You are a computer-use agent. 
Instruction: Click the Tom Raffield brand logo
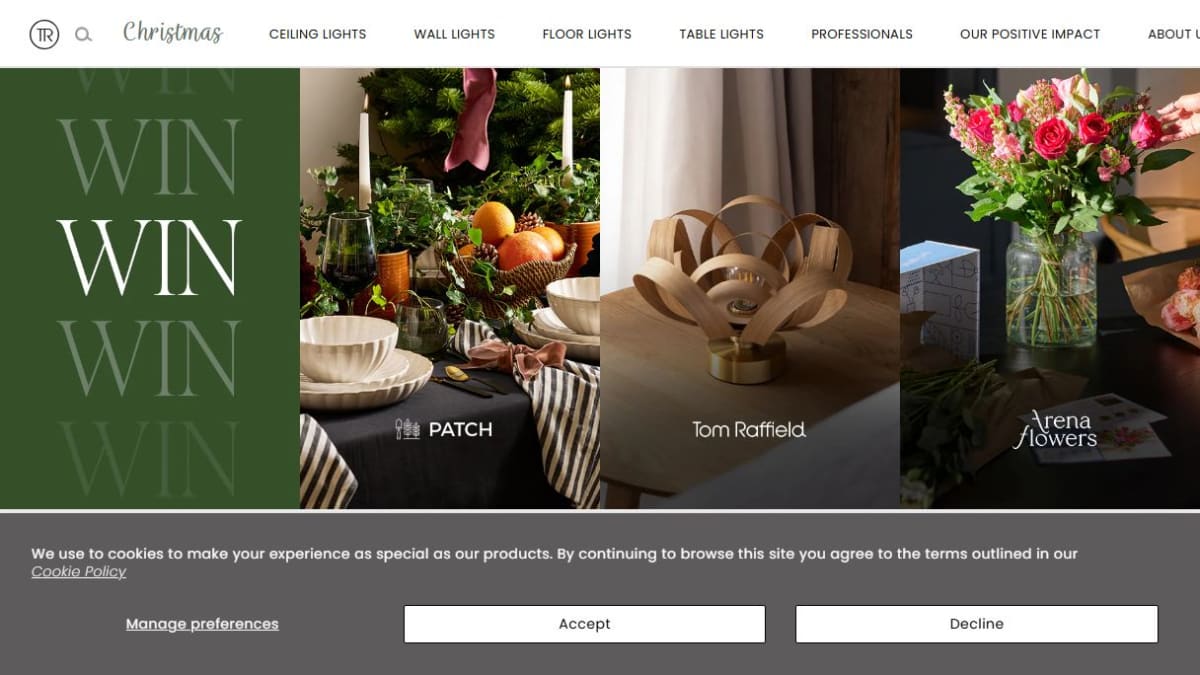pos(749,430)
